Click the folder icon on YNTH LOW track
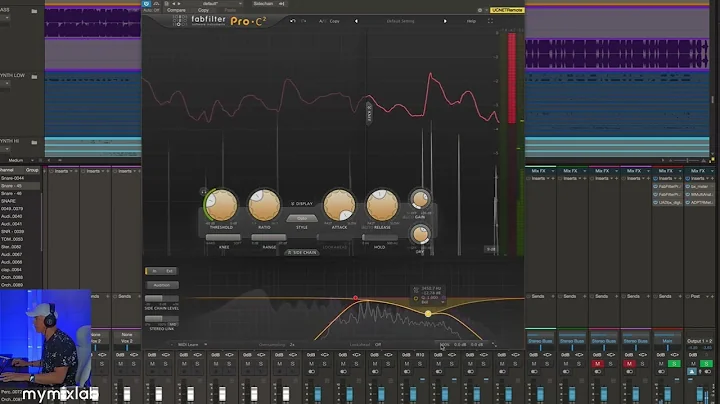The width and height of the screenshot is (720, 404). click(34, 77)
